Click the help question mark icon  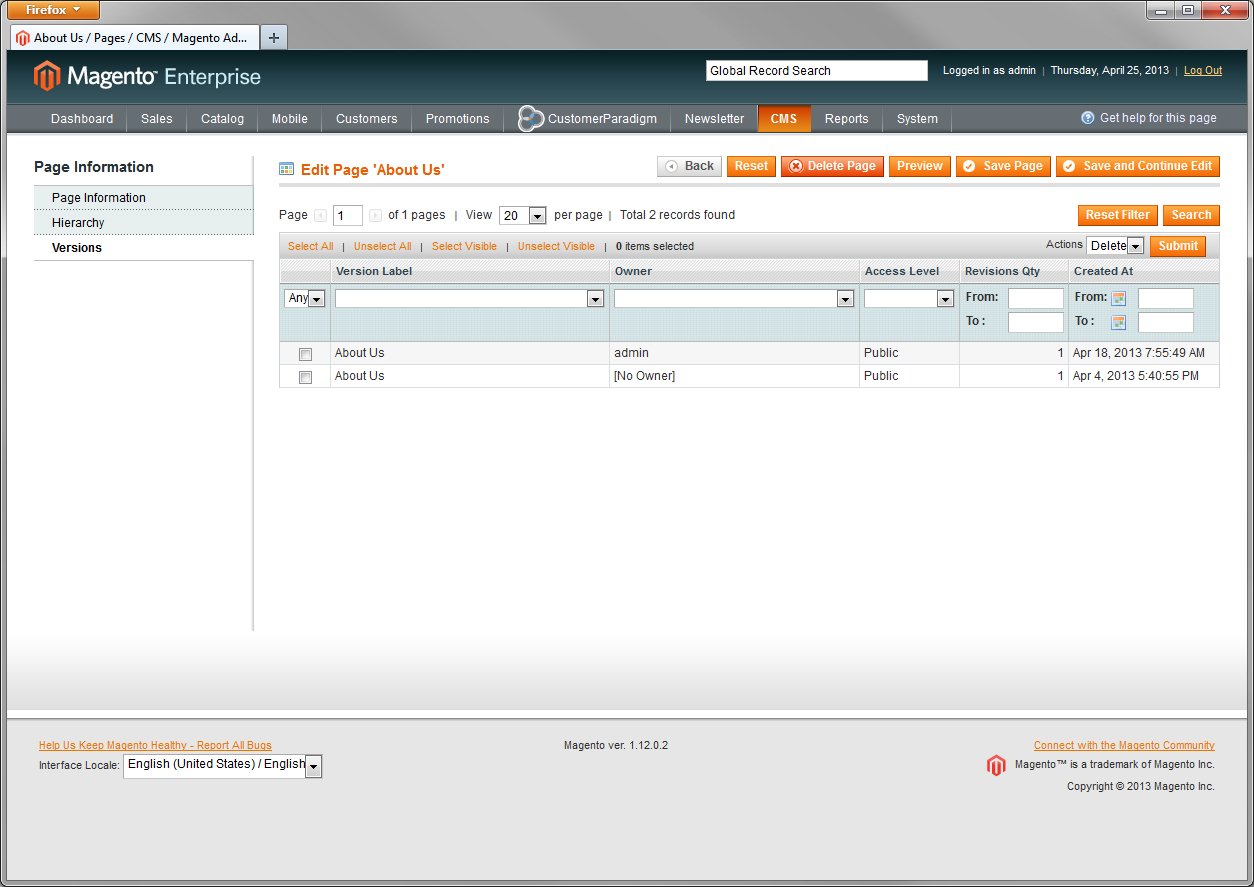pos(1088,118)
